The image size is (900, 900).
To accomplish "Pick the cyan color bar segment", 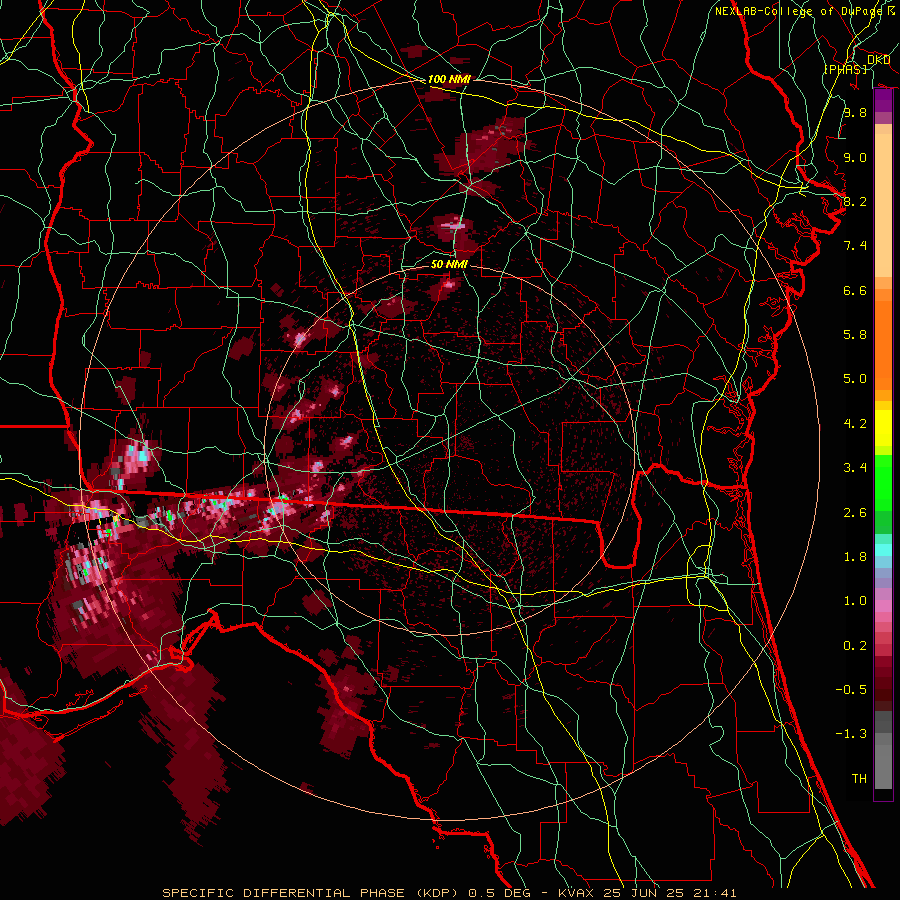I will click(883, 550).
